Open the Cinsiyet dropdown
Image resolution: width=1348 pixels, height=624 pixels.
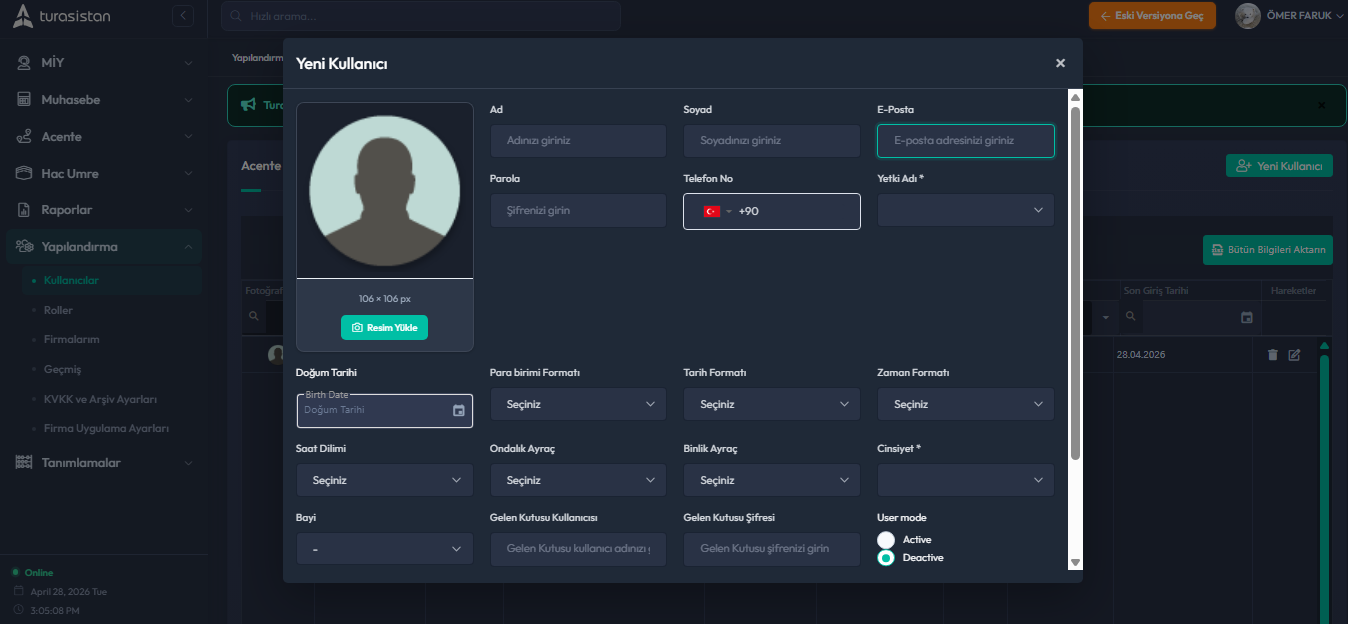coord(965,480)
